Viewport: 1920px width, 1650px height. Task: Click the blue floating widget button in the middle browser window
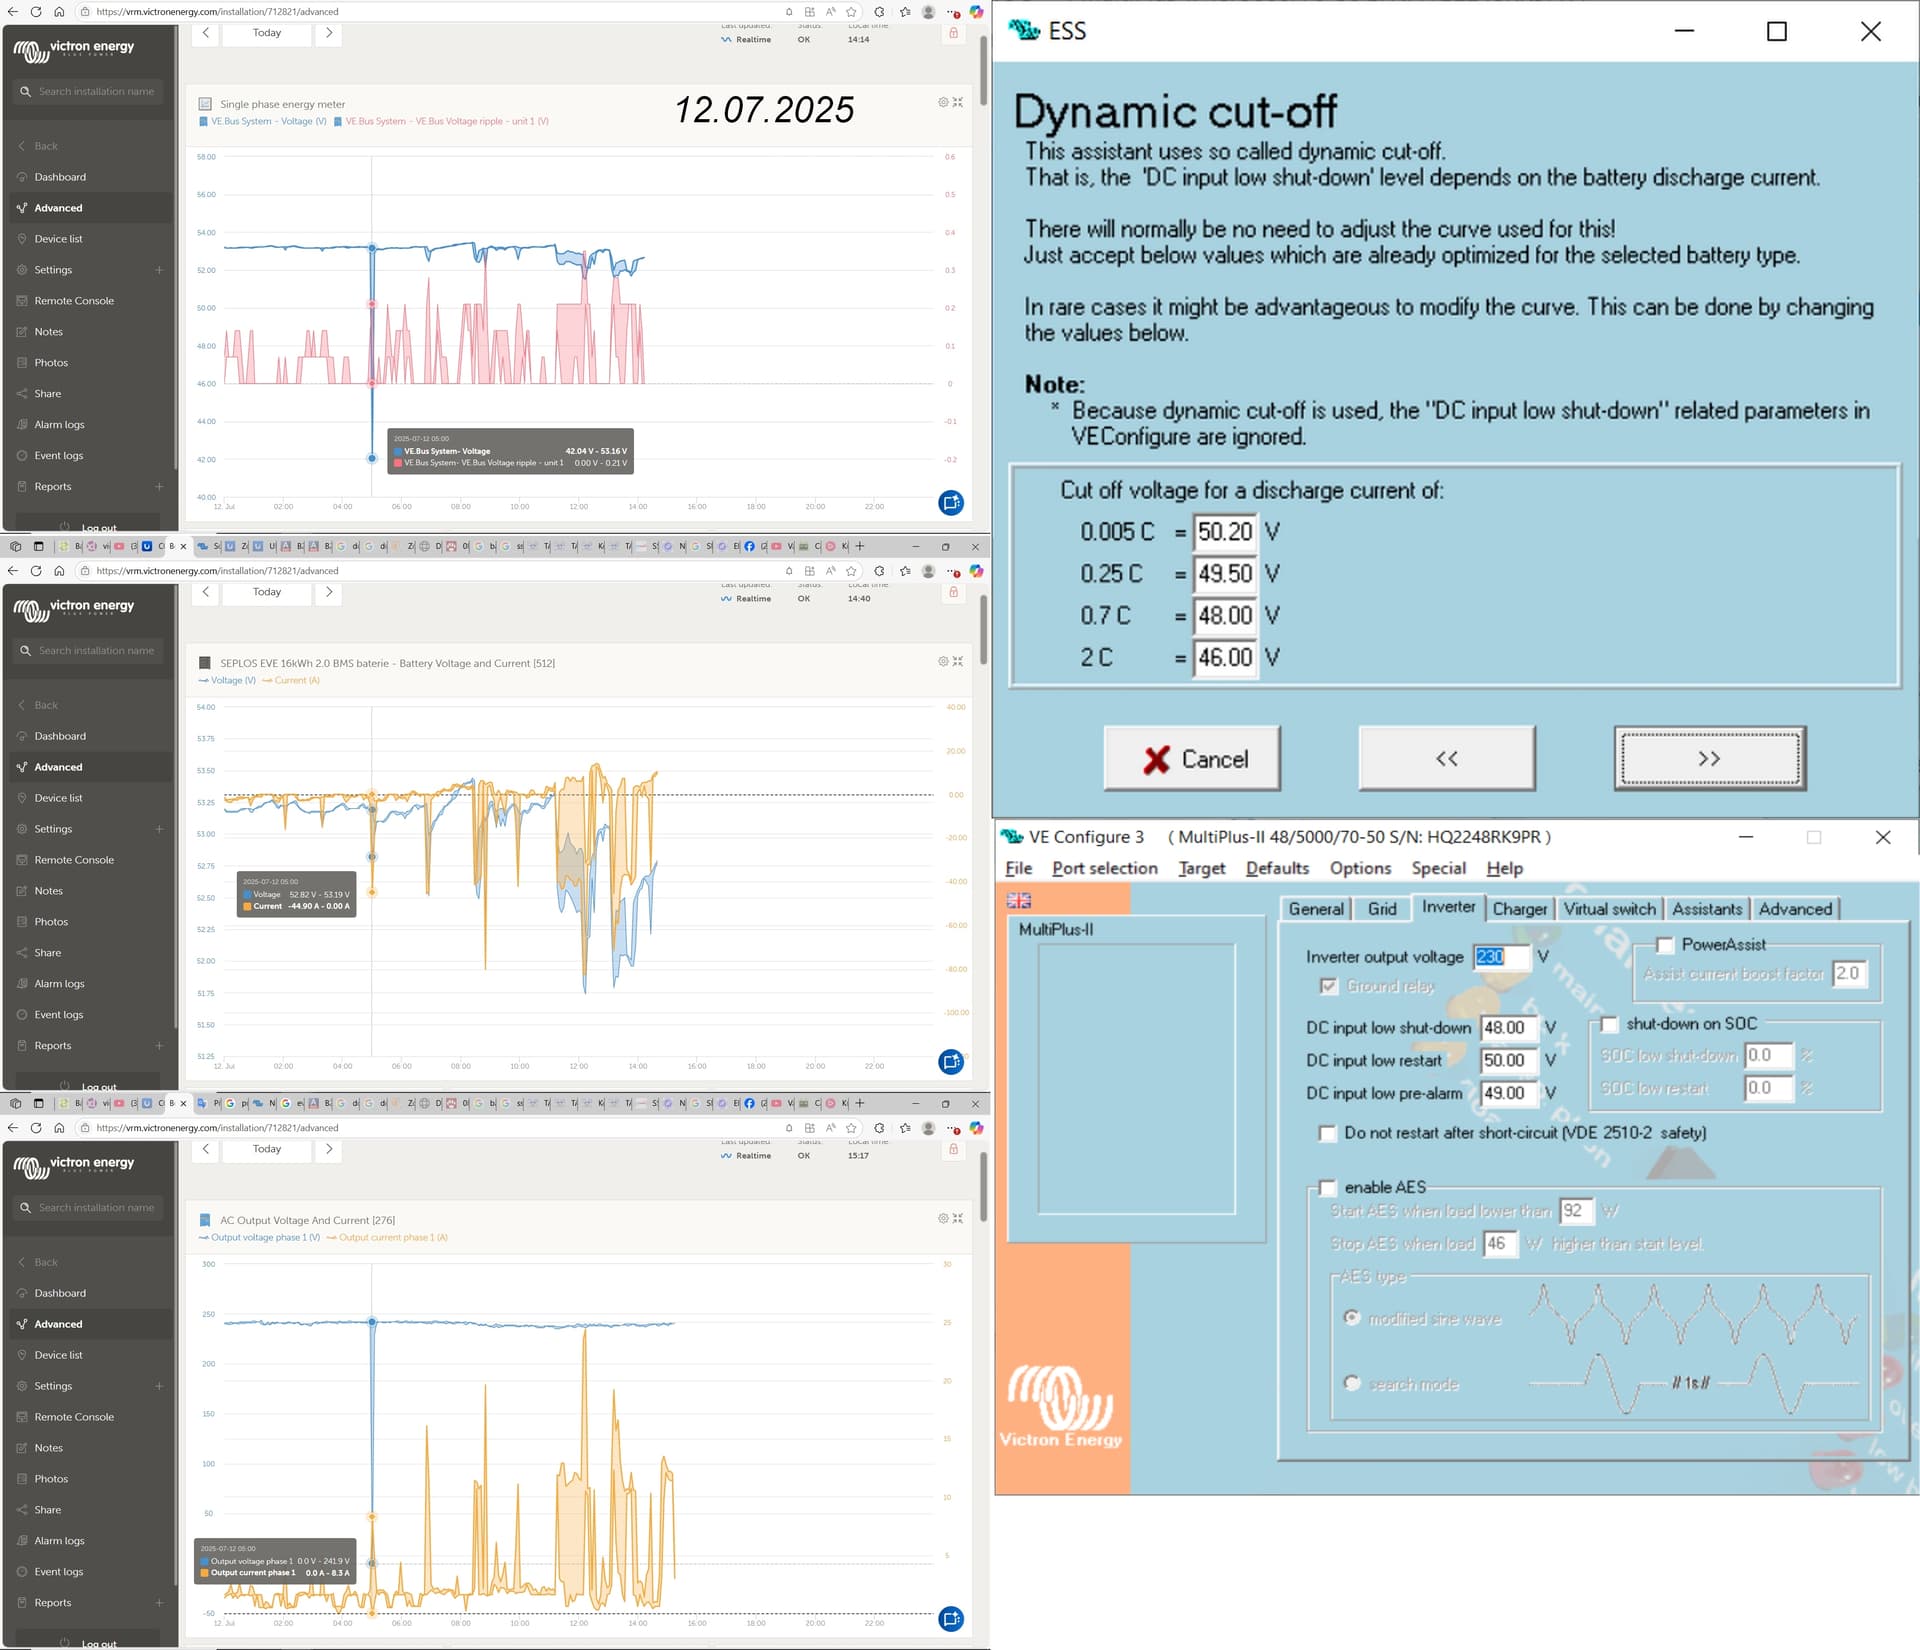click(x=951, y=1062)
